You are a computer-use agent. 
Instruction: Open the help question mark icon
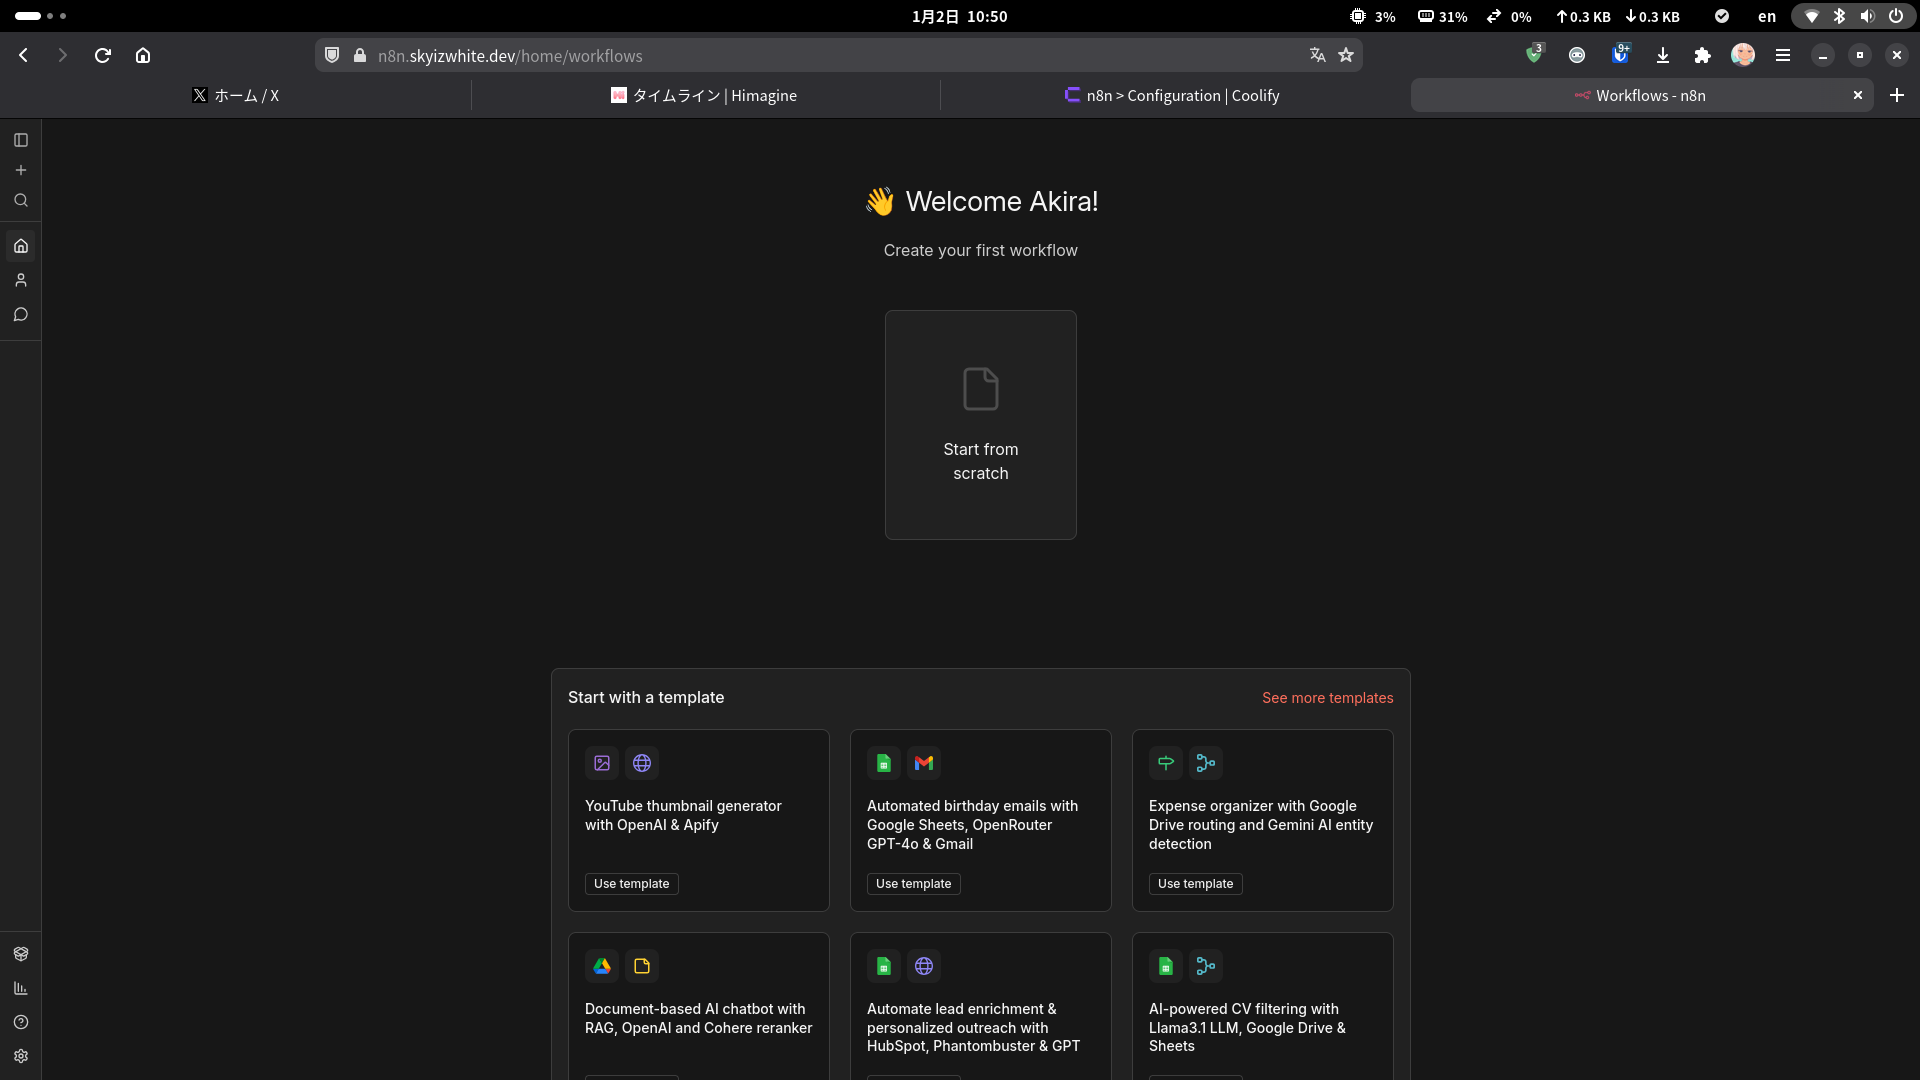point(21,1022)
